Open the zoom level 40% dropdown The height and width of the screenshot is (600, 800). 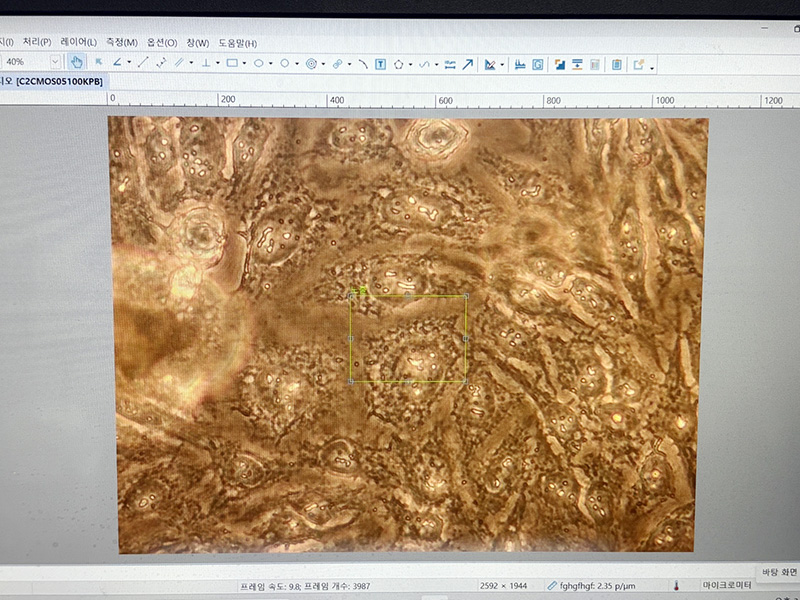[x=55, y=63]
